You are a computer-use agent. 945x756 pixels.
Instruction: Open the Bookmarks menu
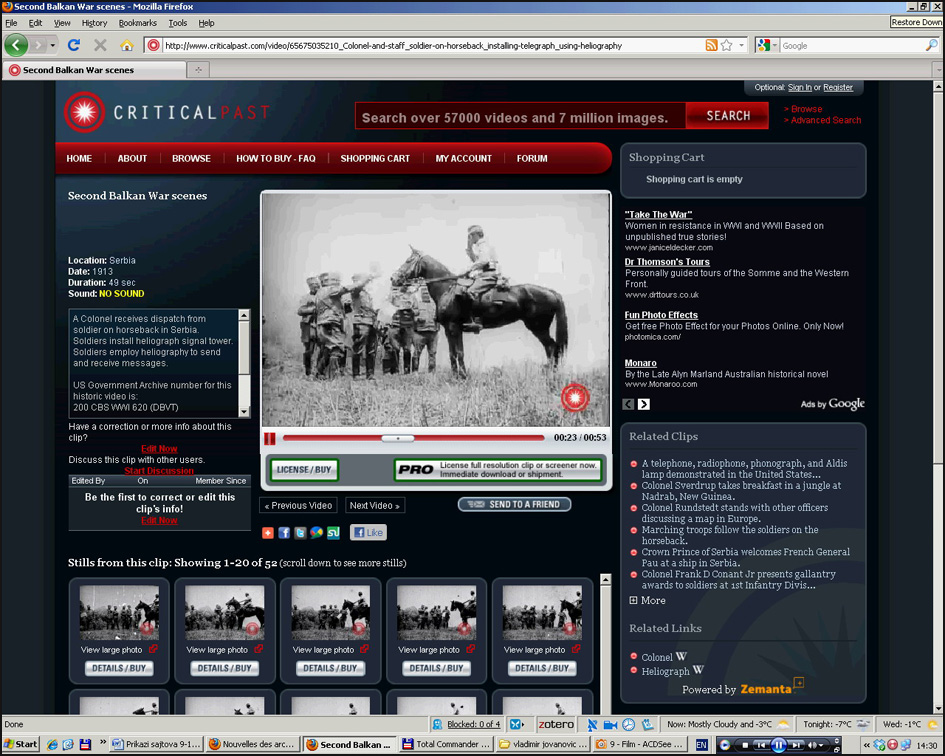(137, 23)
